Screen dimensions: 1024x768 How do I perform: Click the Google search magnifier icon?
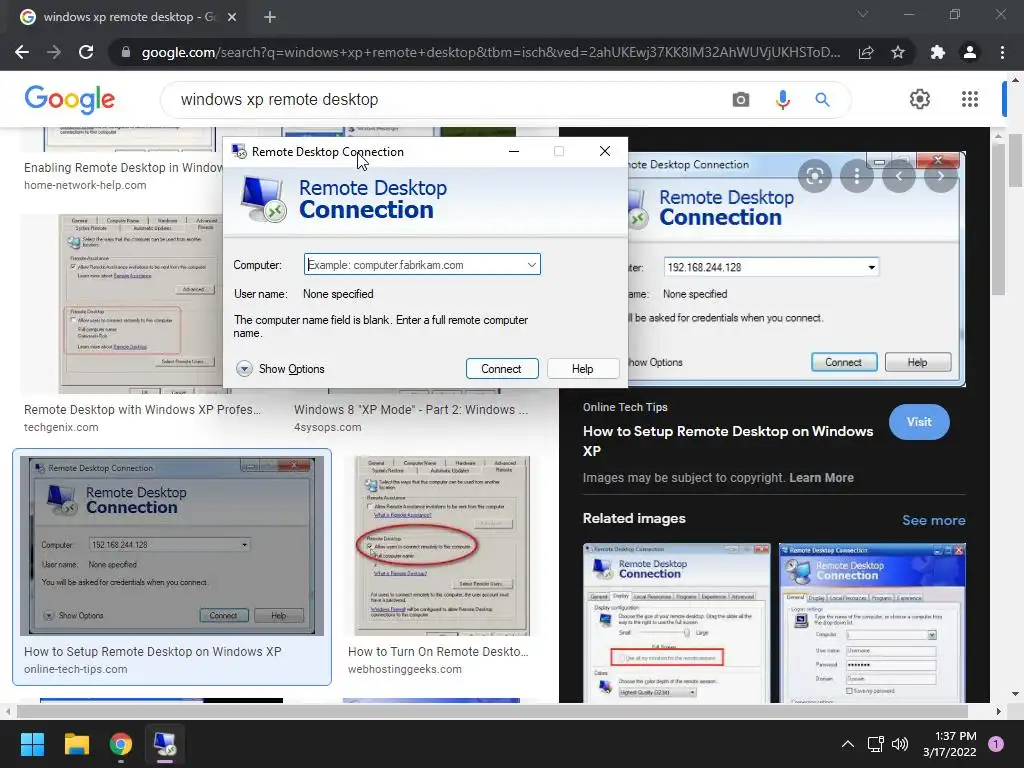pos(822,99)
